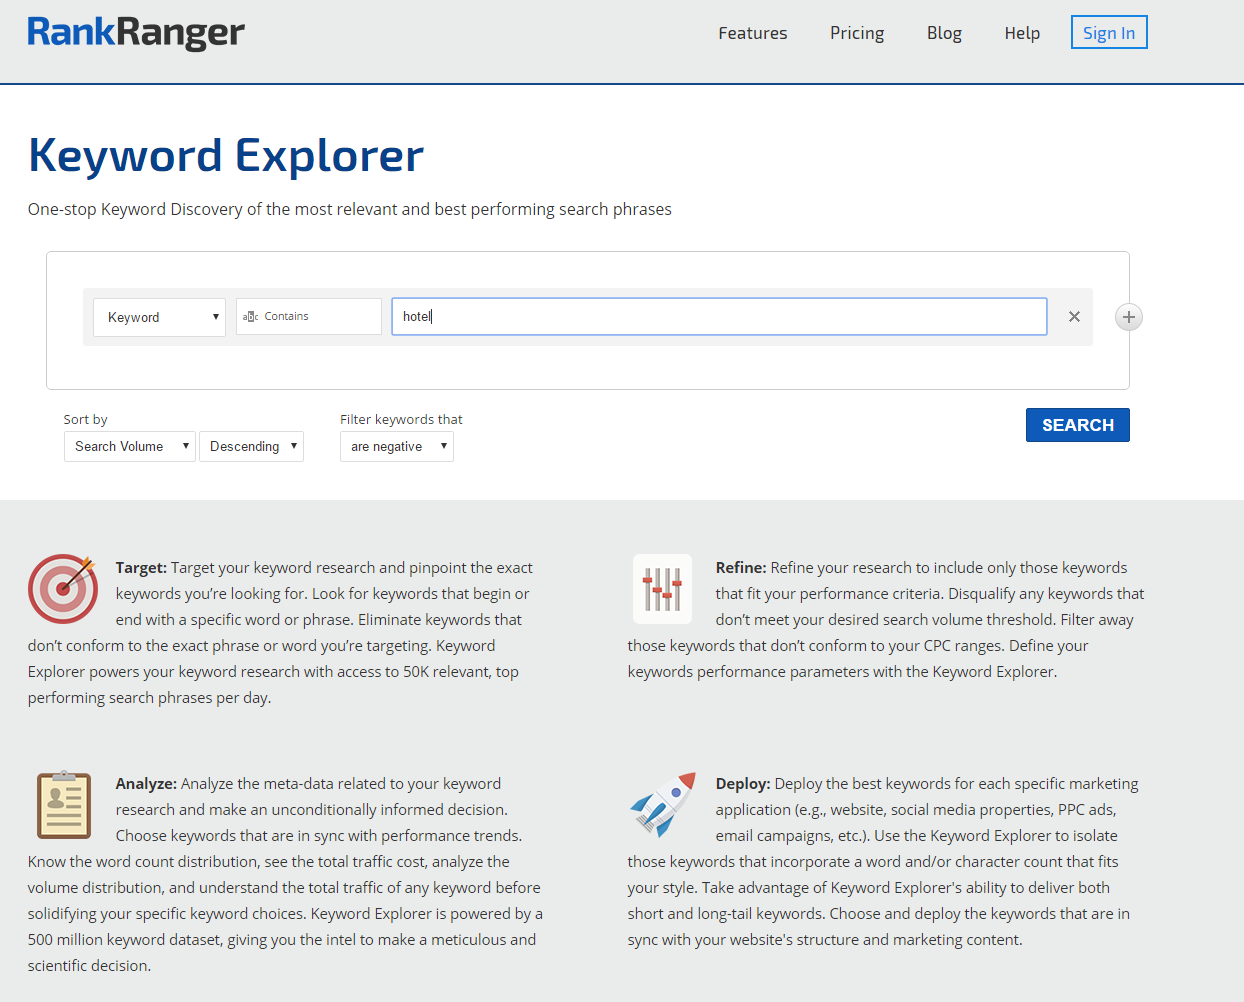Open the Help navigation link
This screenshot has height=1002, width=1244.
1022,33
